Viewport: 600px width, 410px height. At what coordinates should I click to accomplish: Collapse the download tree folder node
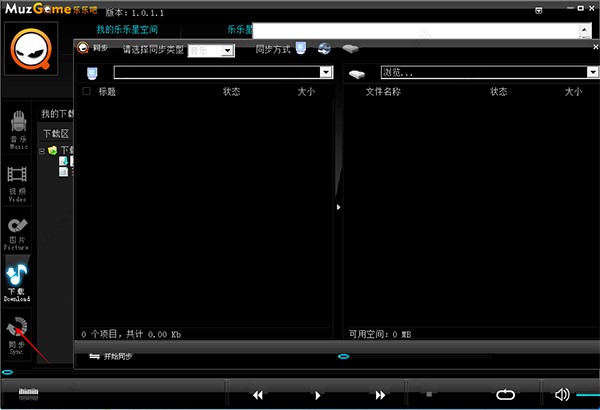click(42, 151)
